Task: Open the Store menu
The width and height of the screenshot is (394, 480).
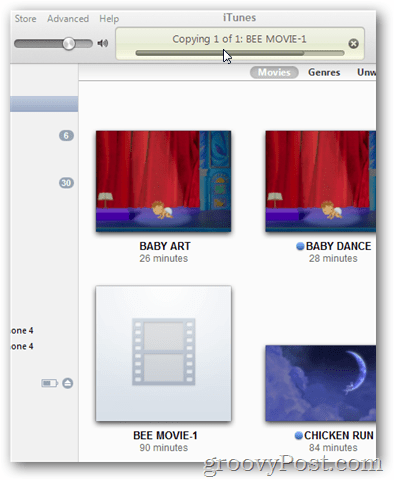Action: click(25, 19)
